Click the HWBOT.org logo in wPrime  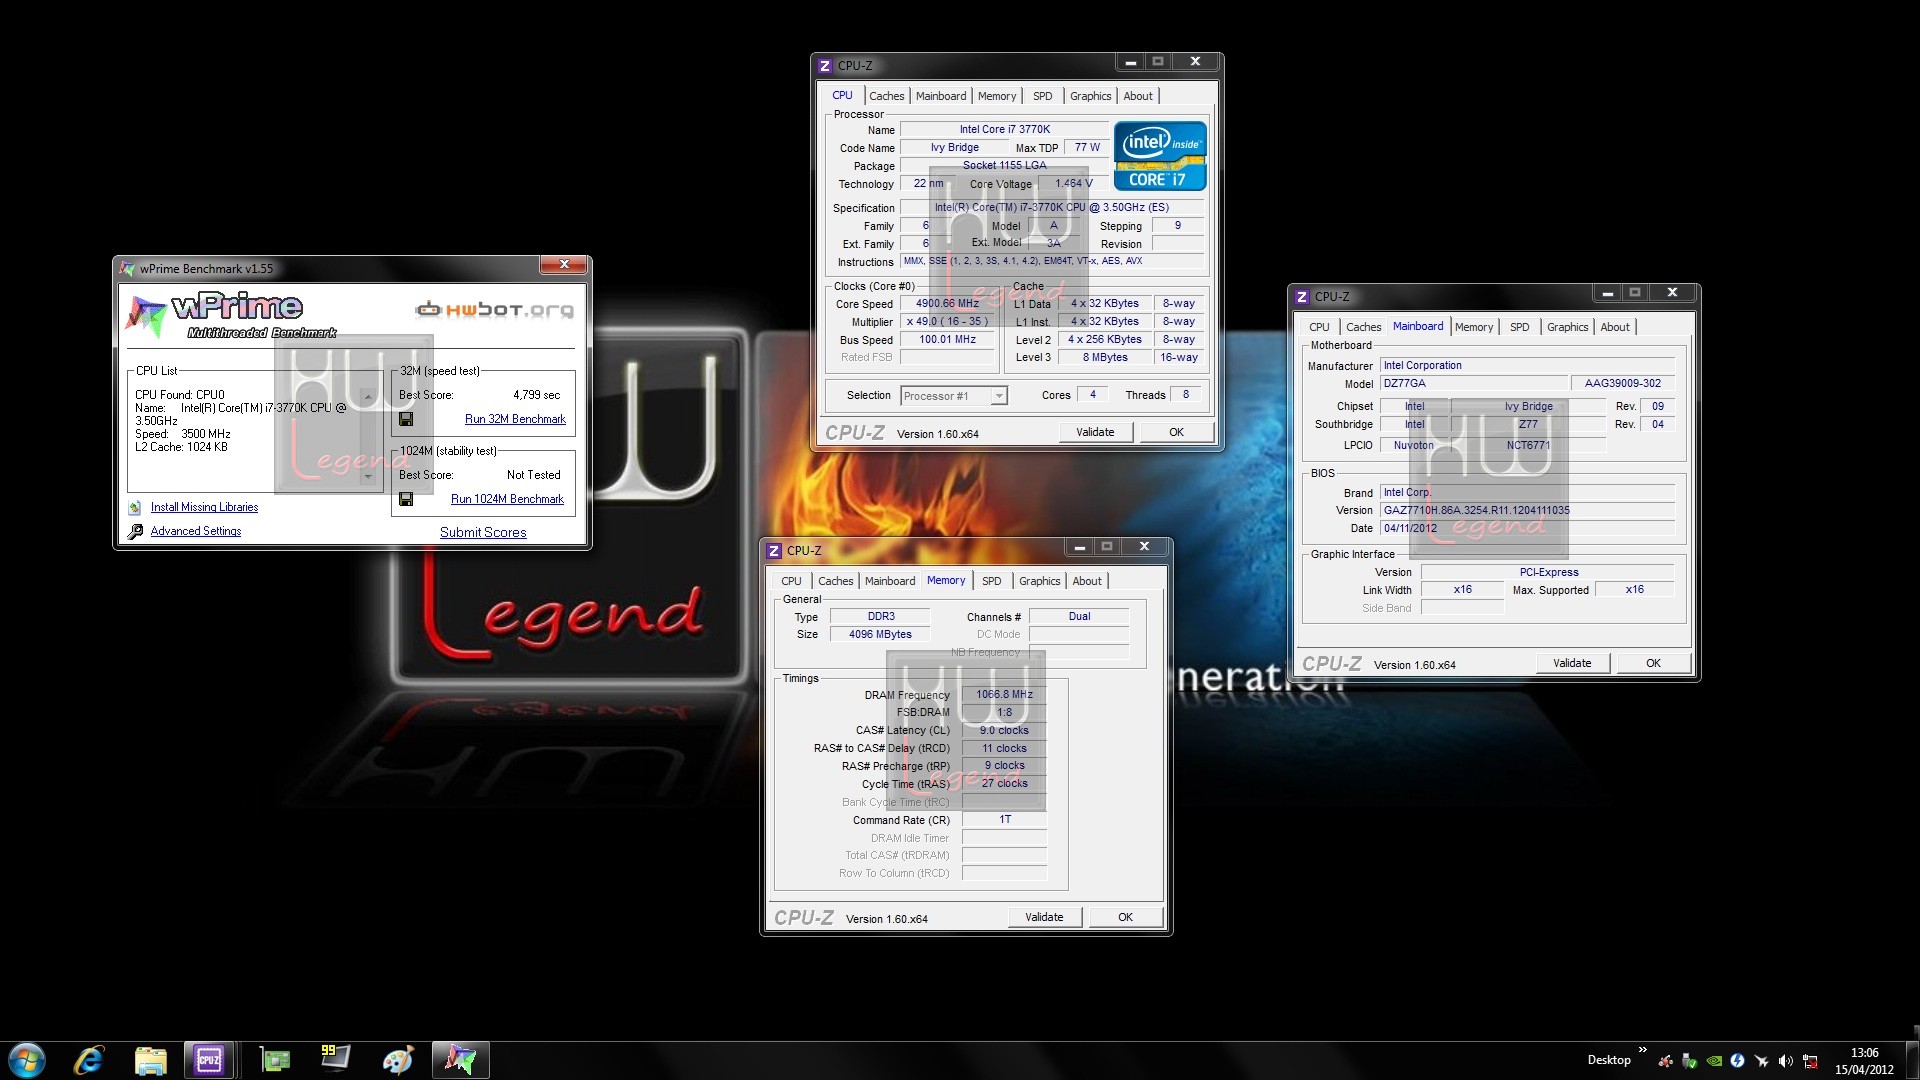coord(495,310)
